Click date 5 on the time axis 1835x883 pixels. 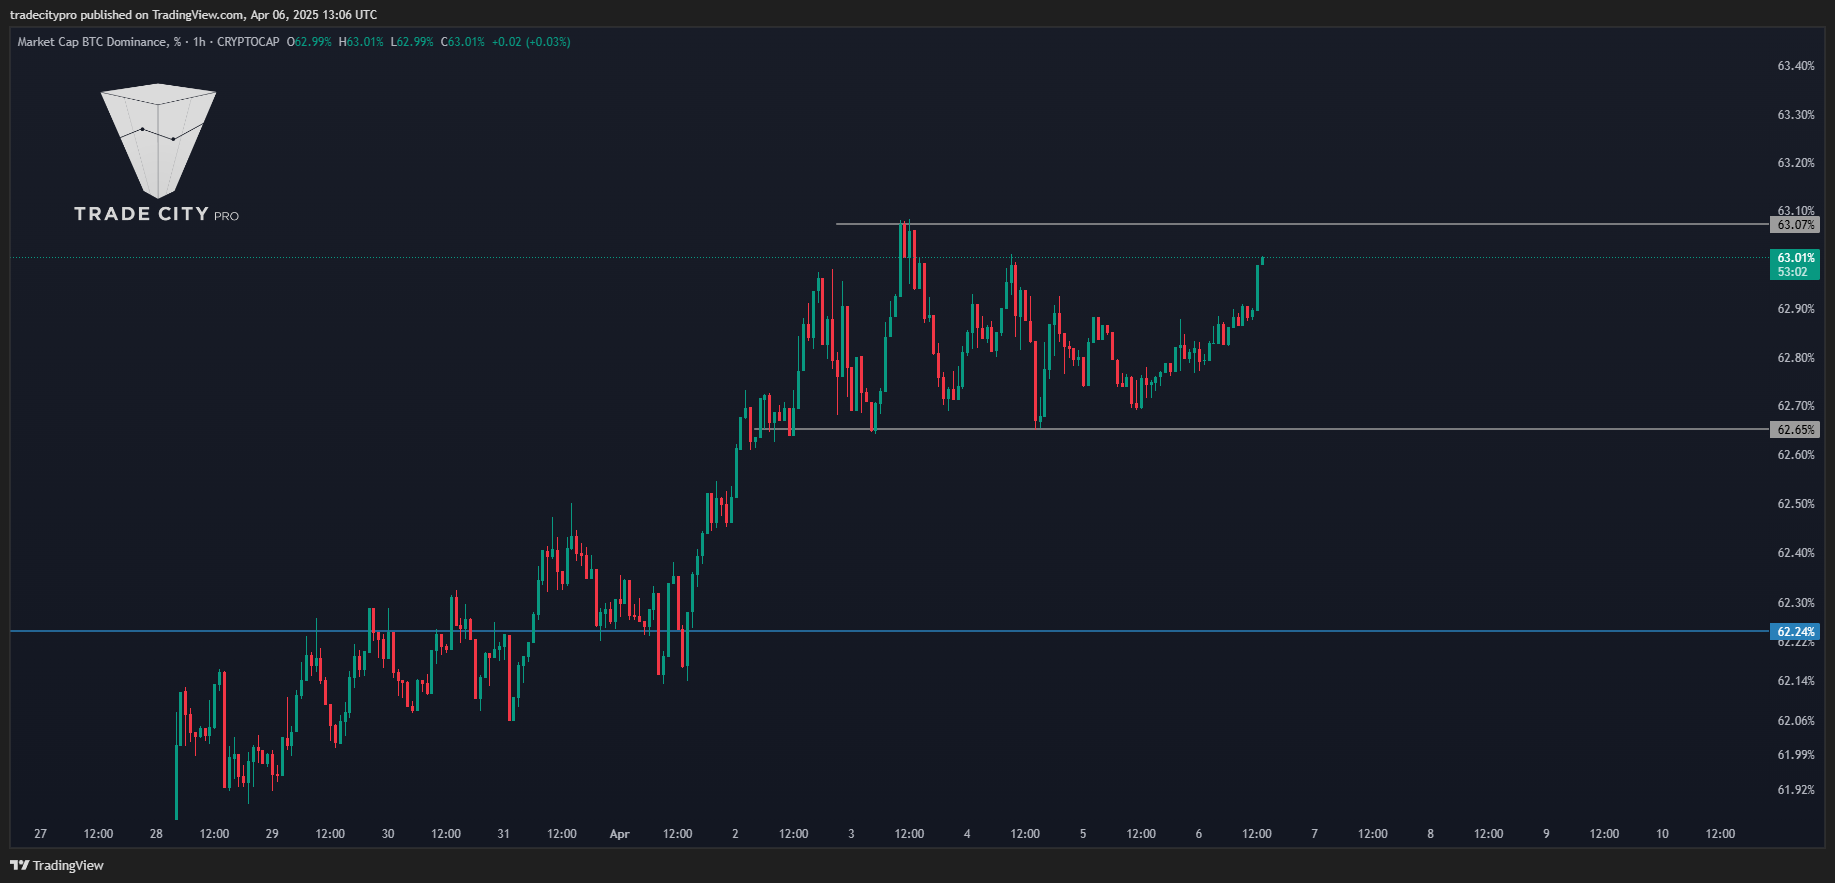point(1083,834)
